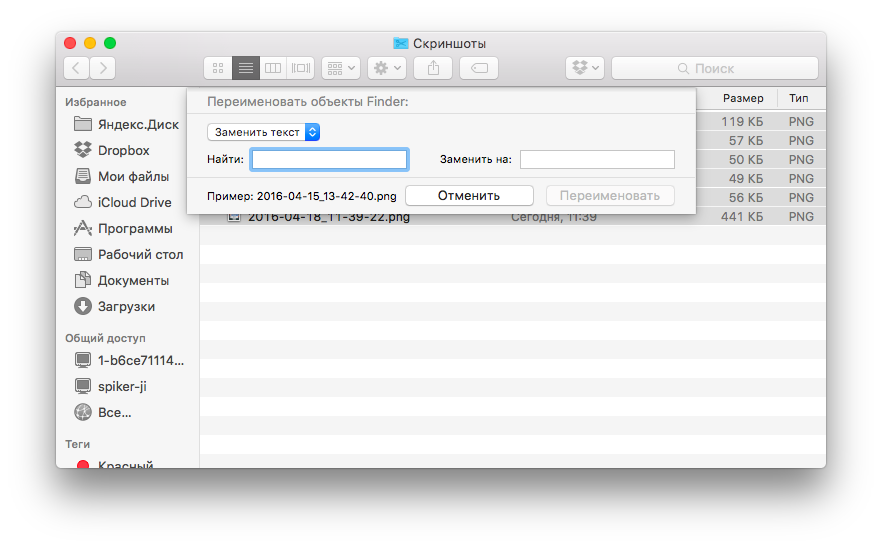Click the 'Заменить на' text field
The width and height of the screenshot is (882, 548).
click(597, 159)
